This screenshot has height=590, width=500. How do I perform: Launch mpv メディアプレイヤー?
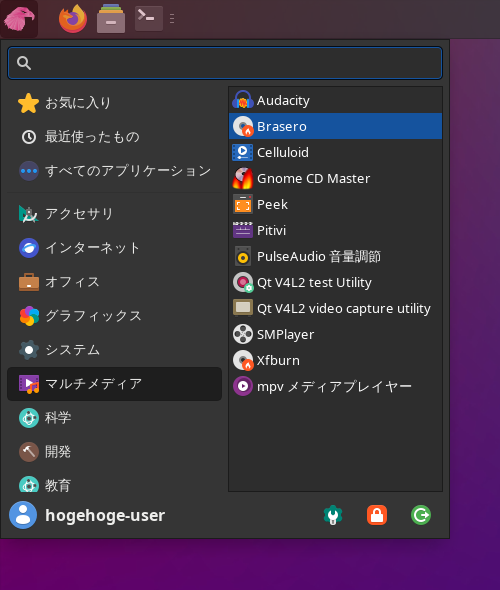pyautogui.click(x=335, y=386)
